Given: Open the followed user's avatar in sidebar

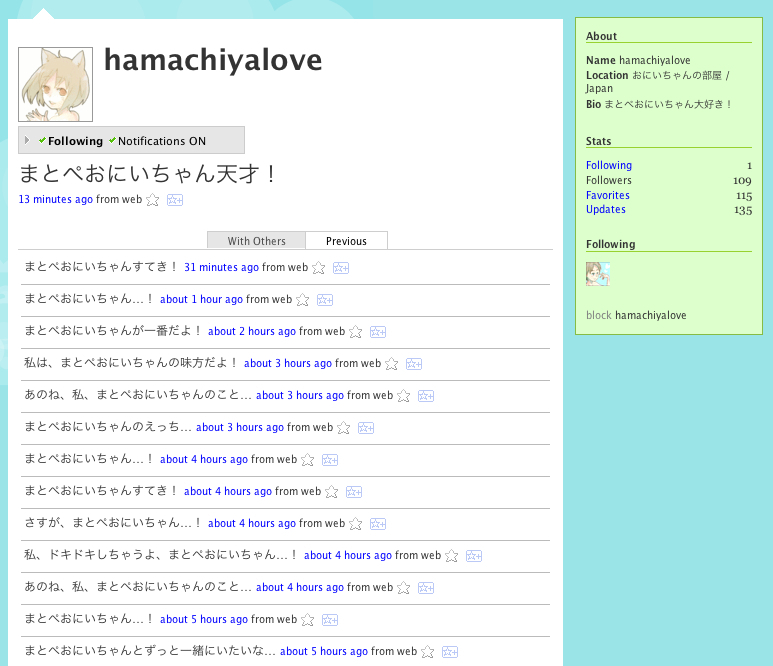Looking at the screenshot, I should [598, 274].
